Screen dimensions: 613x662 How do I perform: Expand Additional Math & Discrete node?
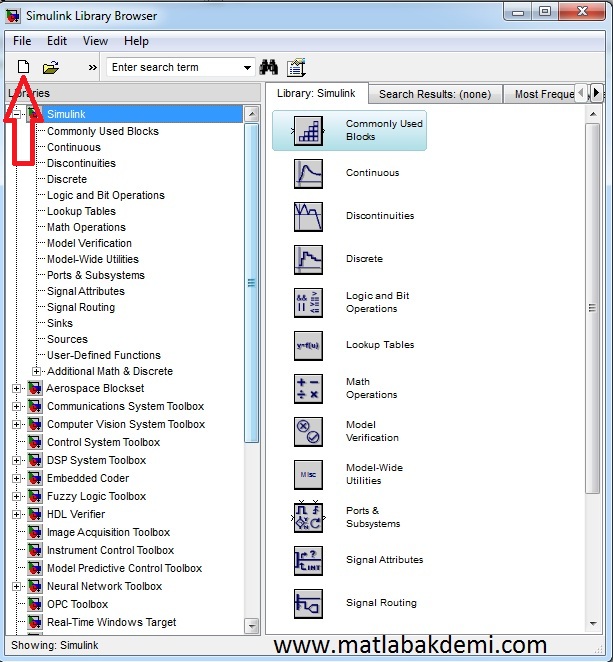coord(36,371)
